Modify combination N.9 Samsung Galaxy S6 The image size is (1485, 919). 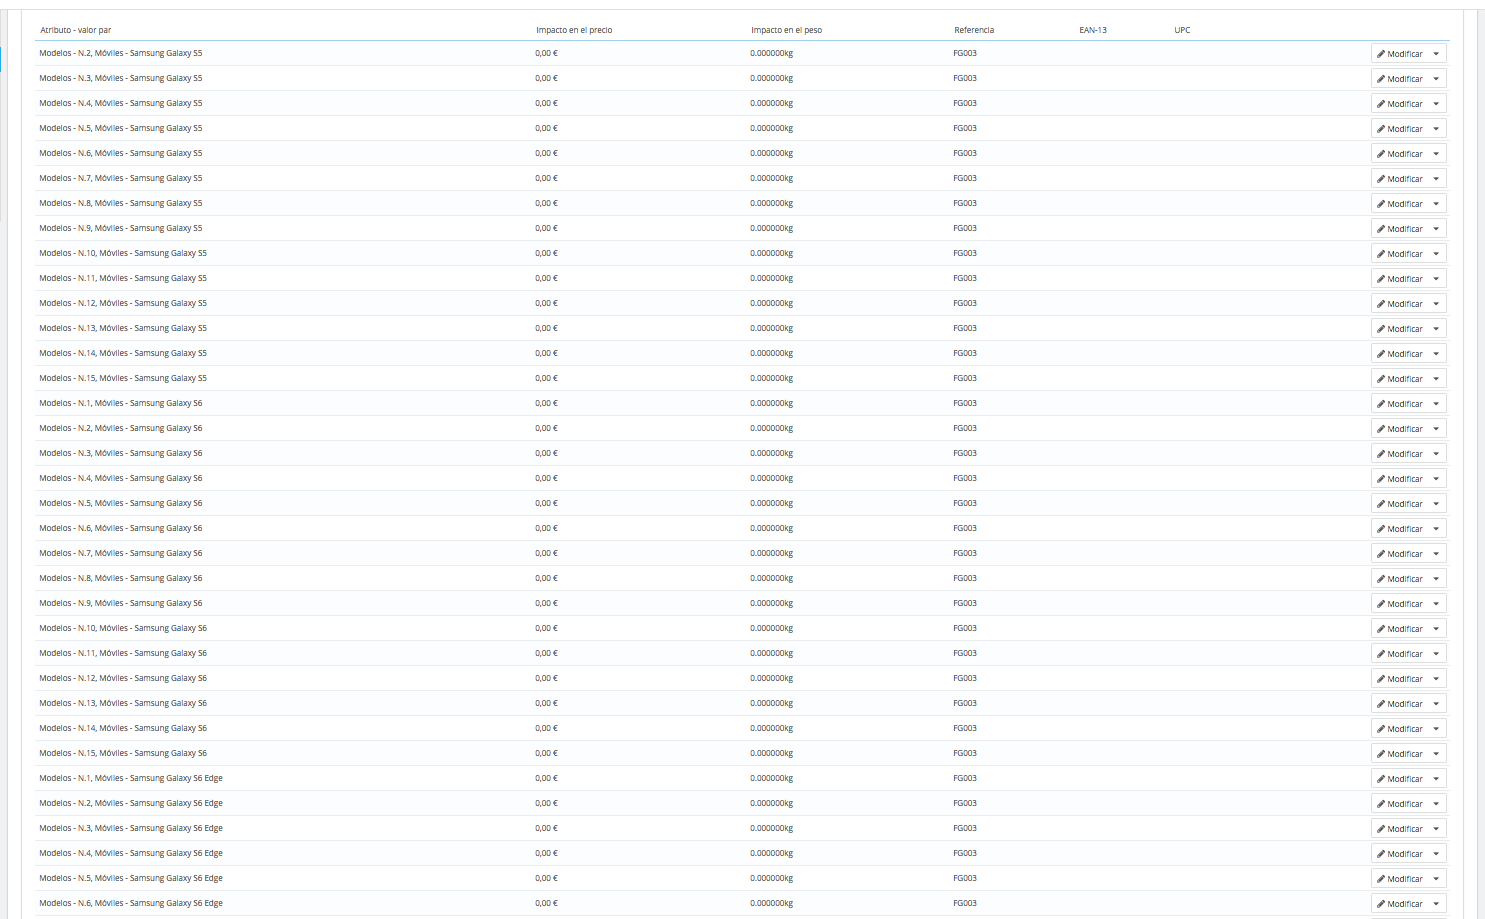pyautogui.click(x=1399, y=604)
